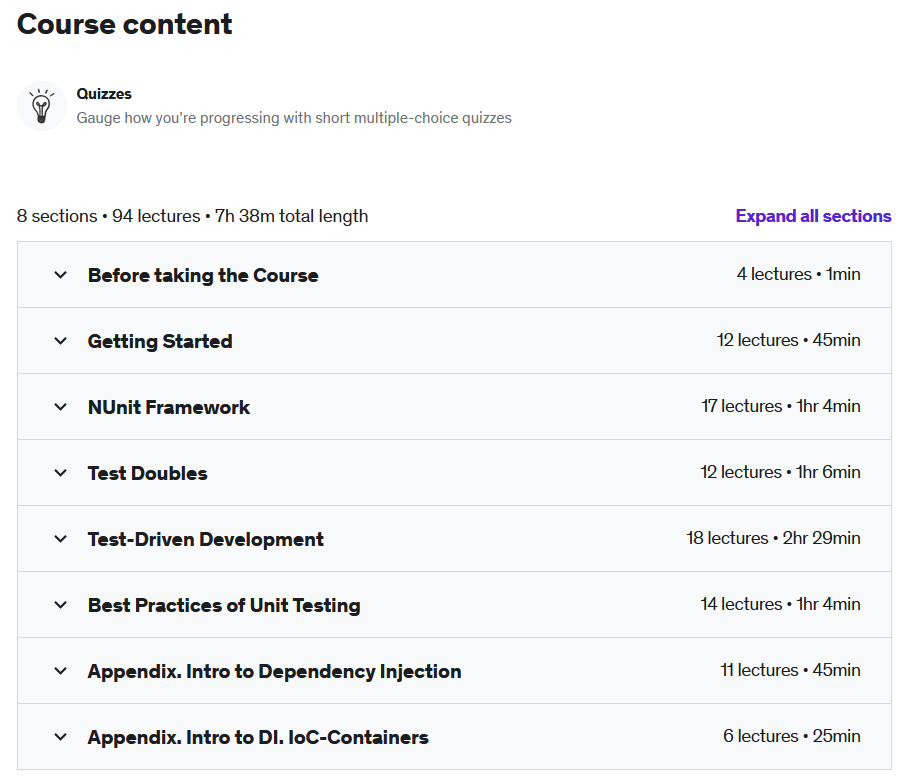The width and height of the screenshot is (907, 779).
Task: Open the NUnit Framework section title
Action: 169,407
